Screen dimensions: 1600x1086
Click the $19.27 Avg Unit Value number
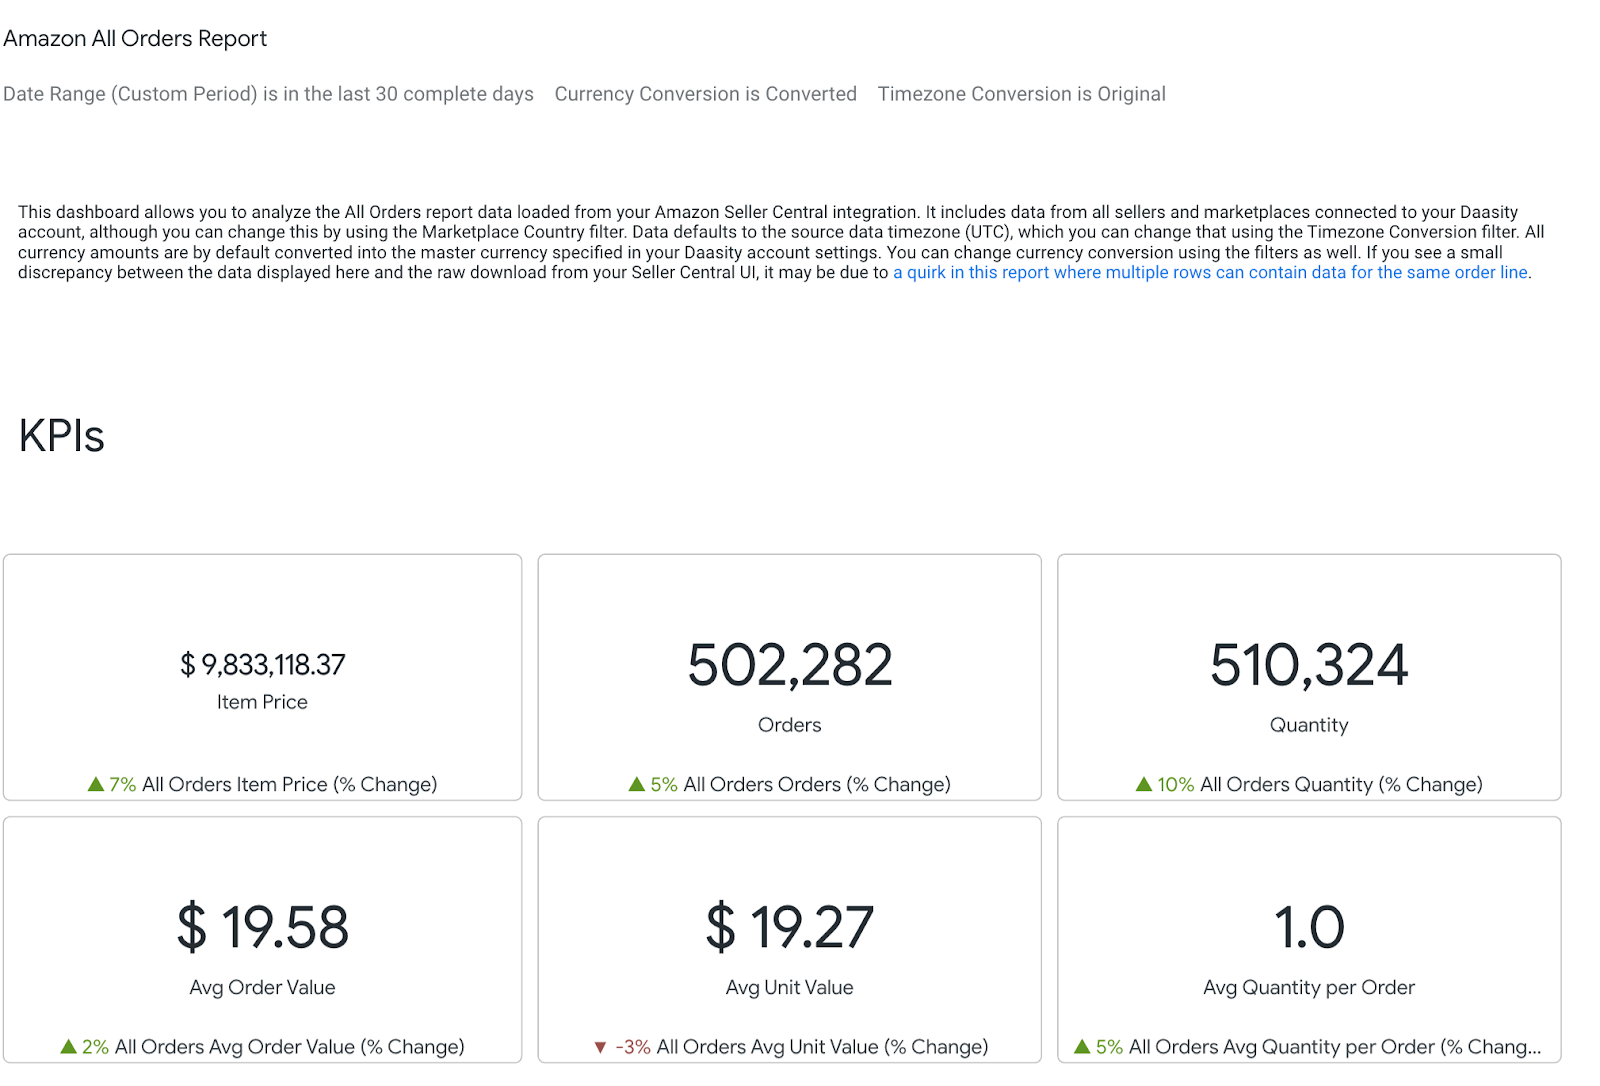tap(790, 927)
